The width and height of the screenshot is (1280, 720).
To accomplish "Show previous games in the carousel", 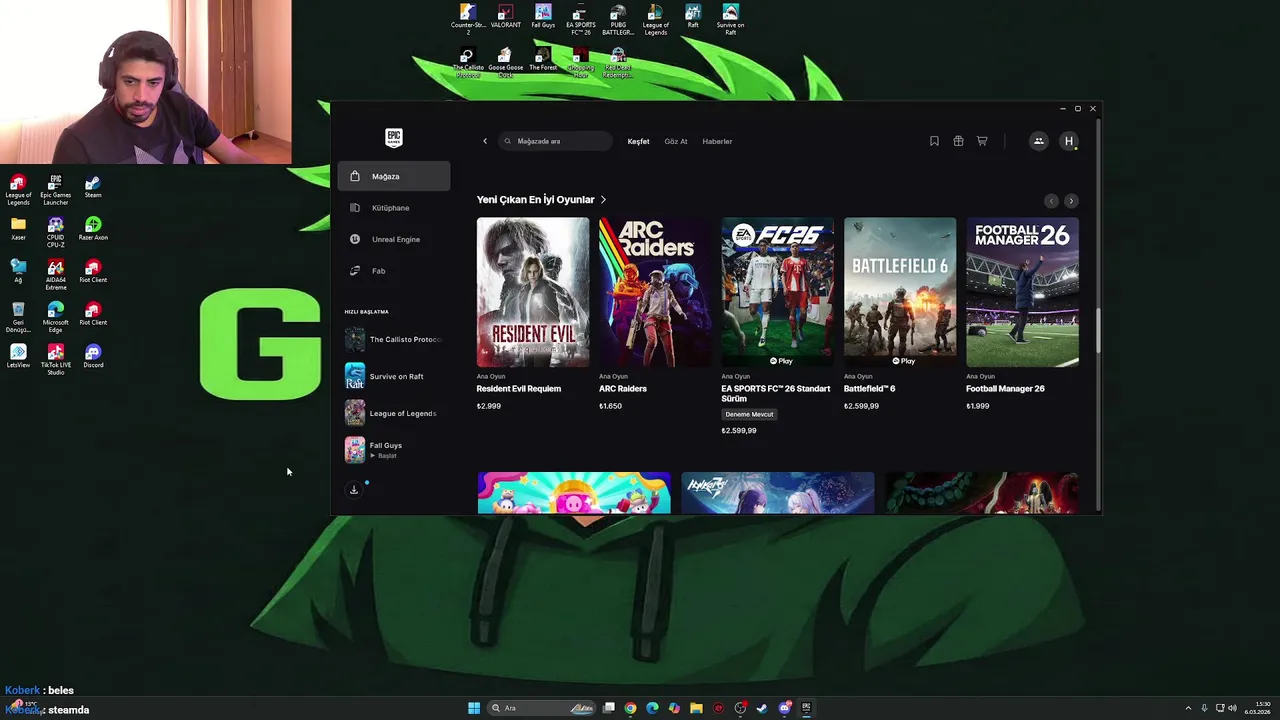I will point(1051,201).
